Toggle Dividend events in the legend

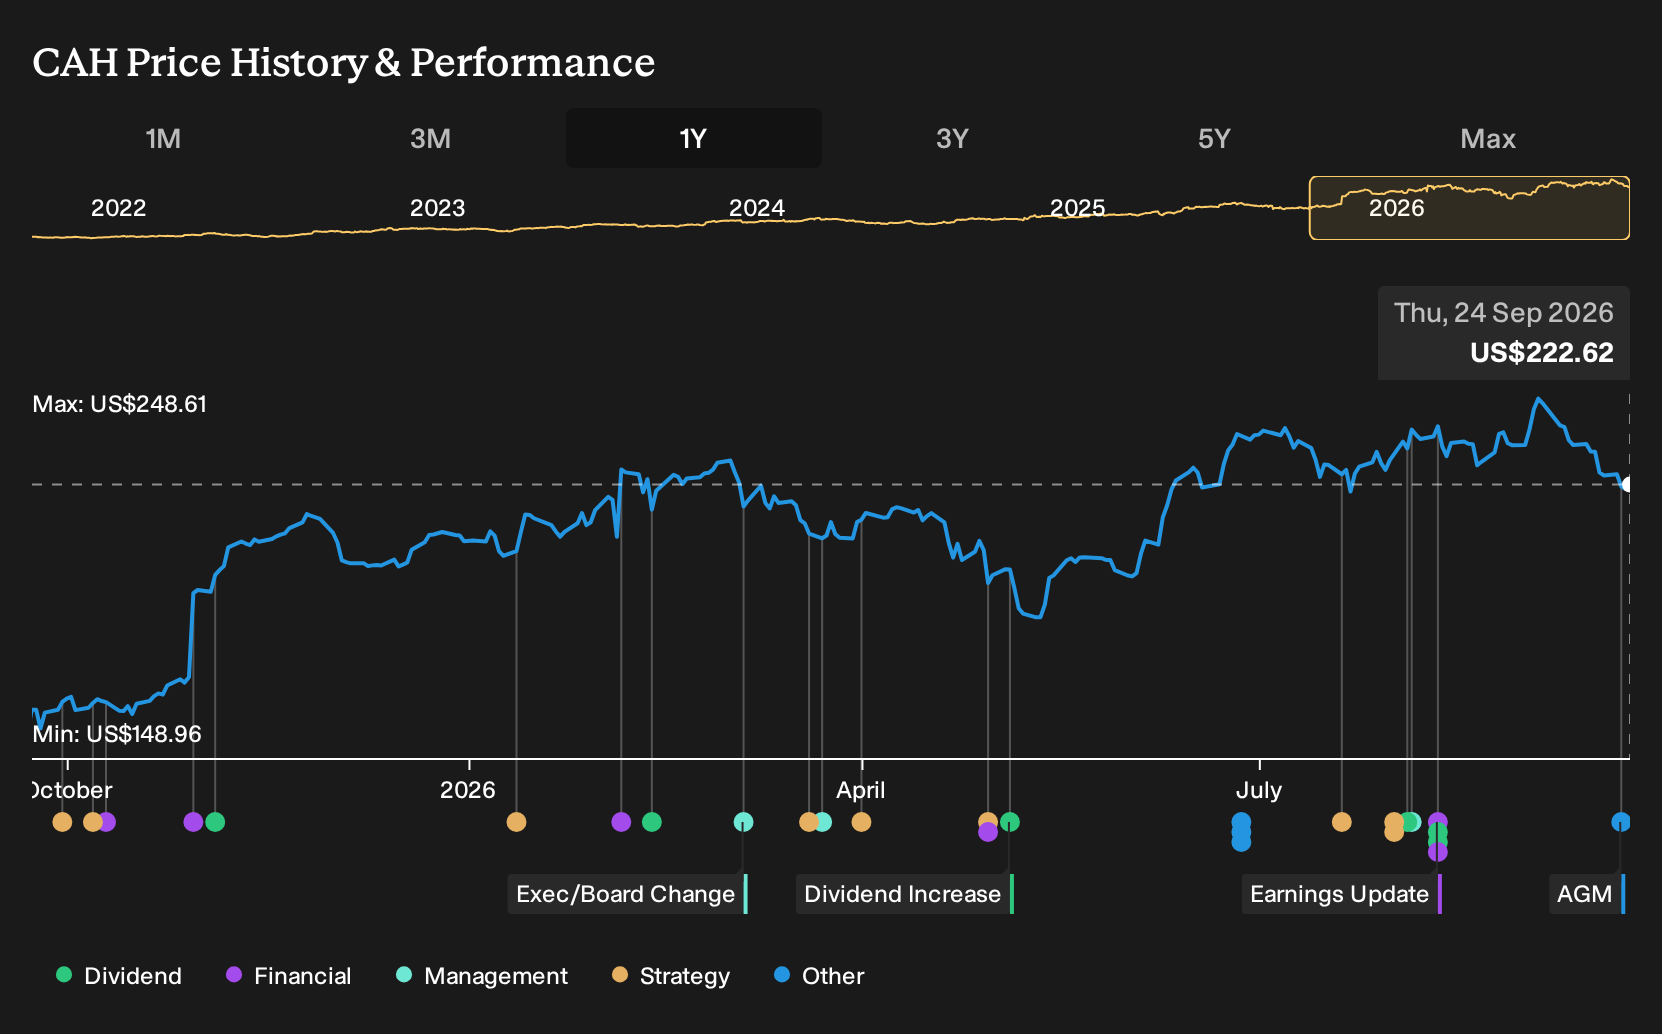pyautogui.click(x=119, y=976)
